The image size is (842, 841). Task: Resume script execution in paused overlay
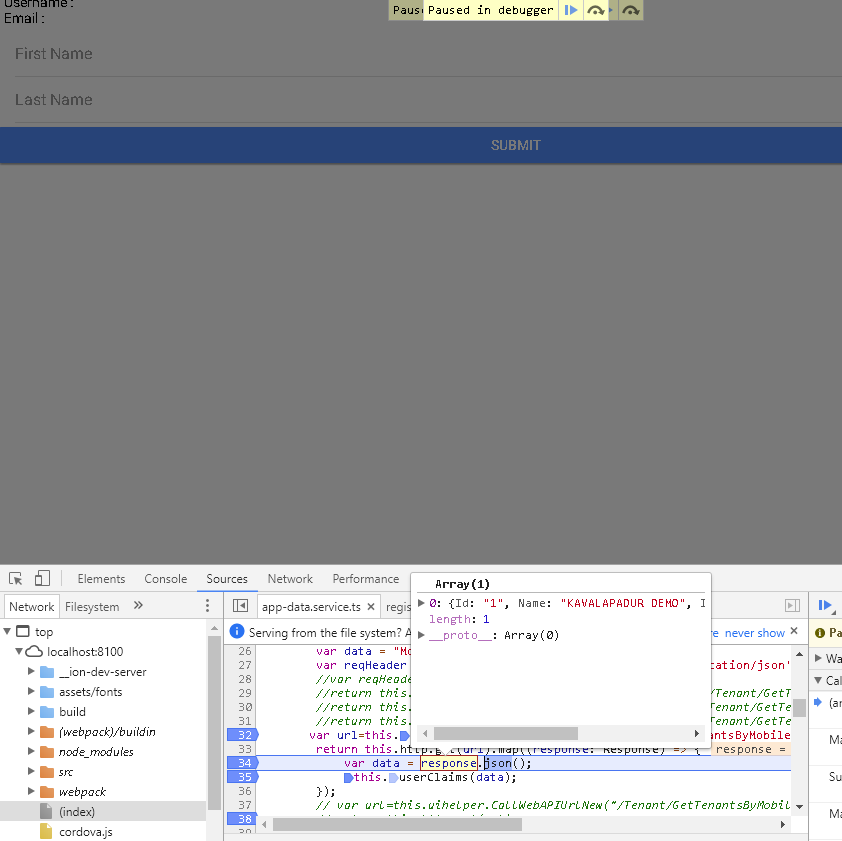point(571,10)
